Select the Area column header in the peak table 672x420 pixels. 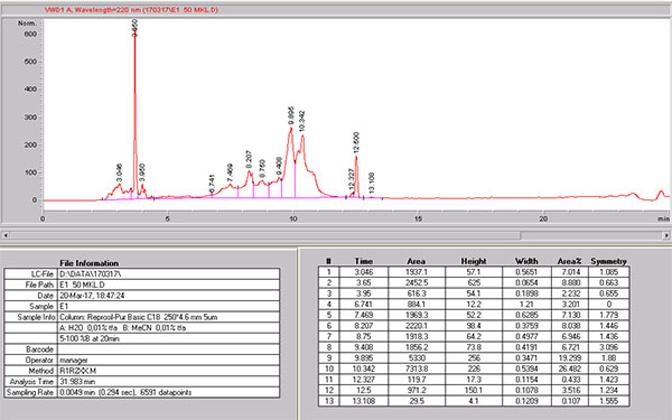(x=416, y=261)
